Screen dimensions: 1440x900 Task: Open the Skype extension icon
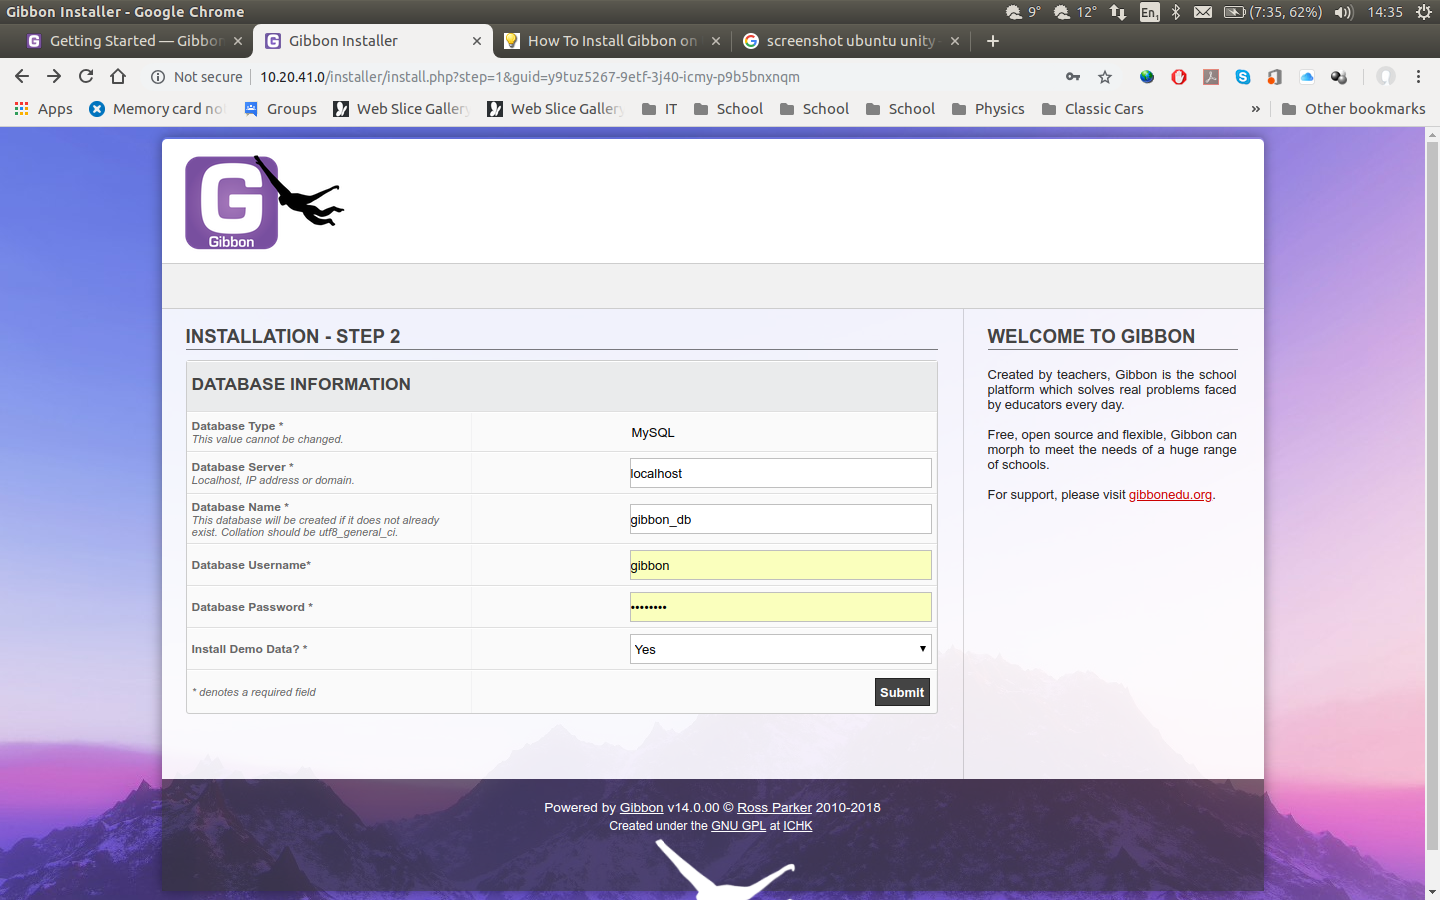(1243, 77)
